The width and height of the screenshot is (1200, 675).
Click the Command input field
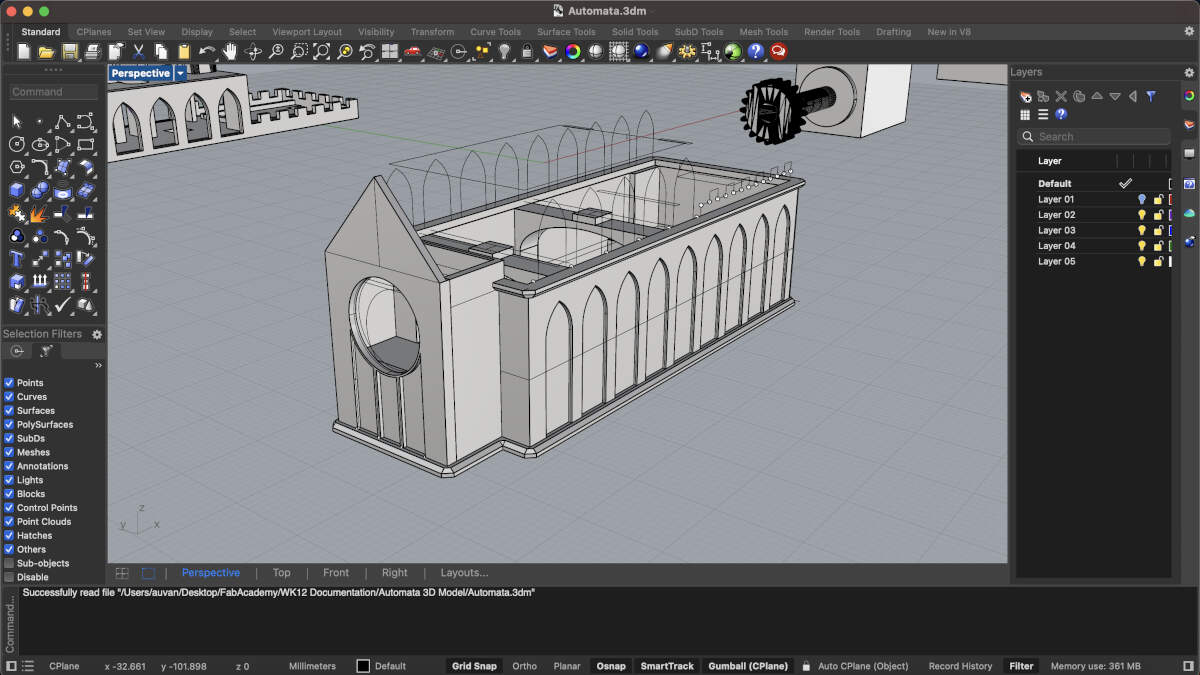[54, 92]
